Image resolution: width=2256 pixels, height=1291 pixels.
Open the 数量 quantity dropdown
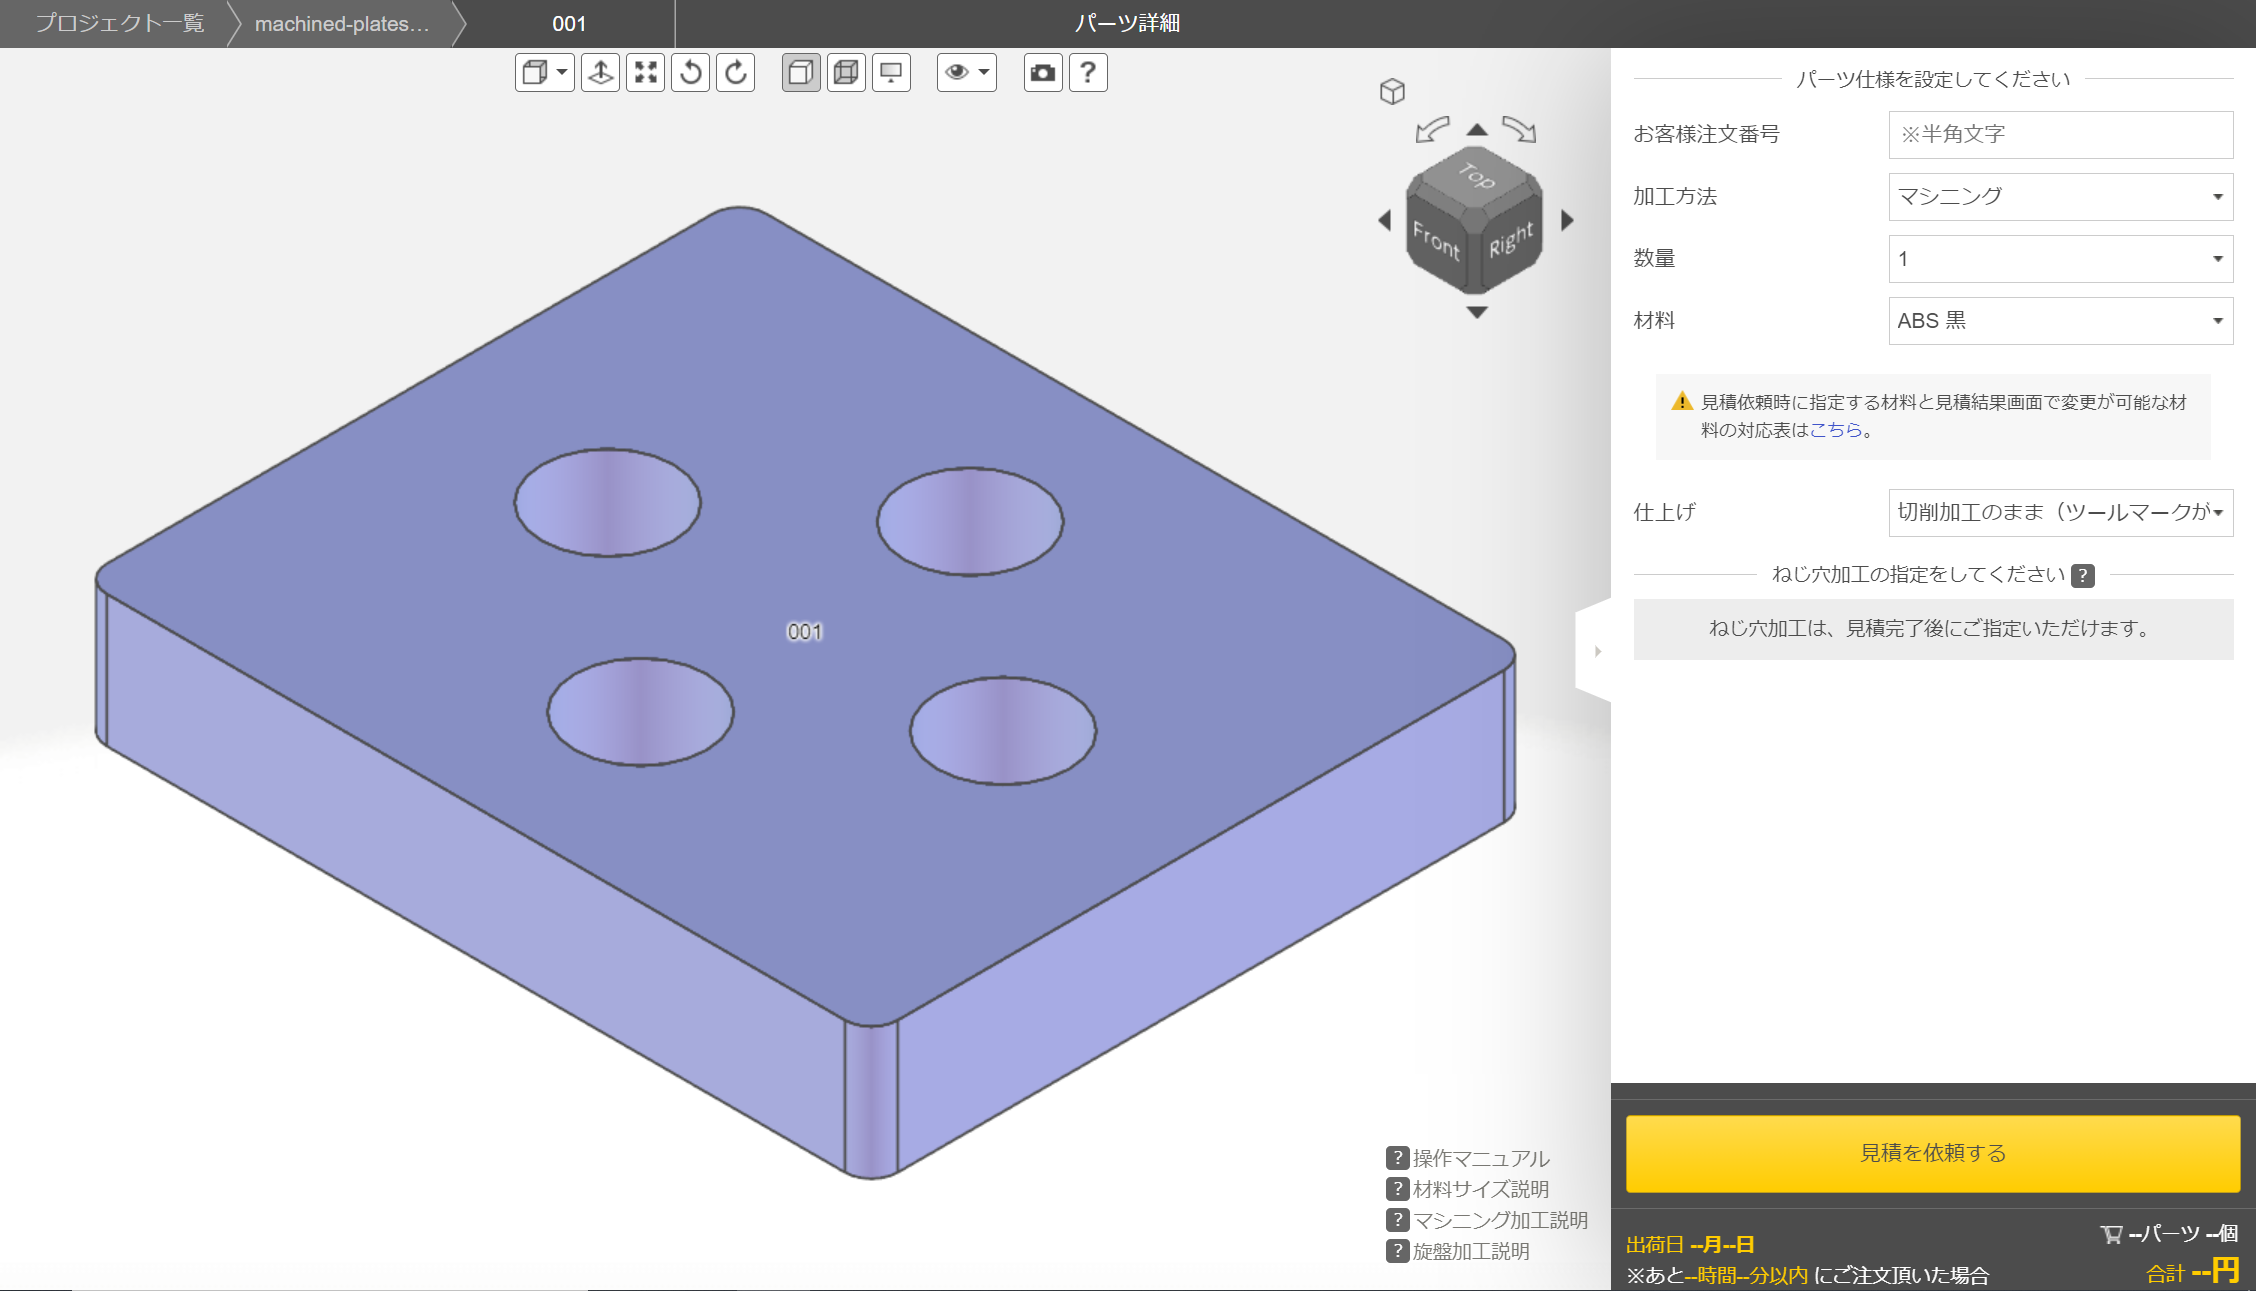tap(2060, 258)
